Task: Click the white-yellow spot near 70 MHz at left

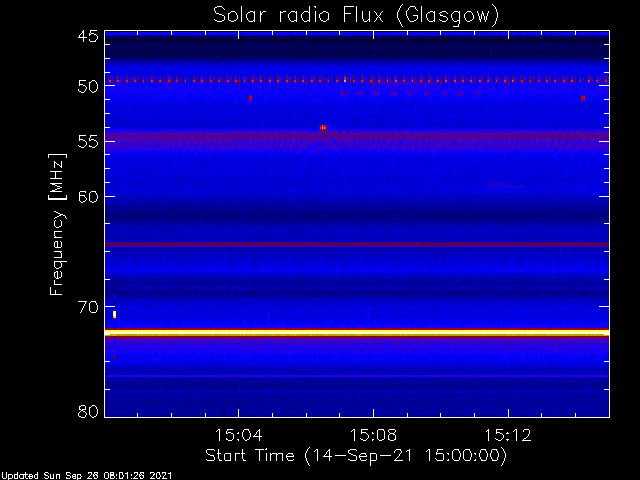Action: tap(115, 314)
